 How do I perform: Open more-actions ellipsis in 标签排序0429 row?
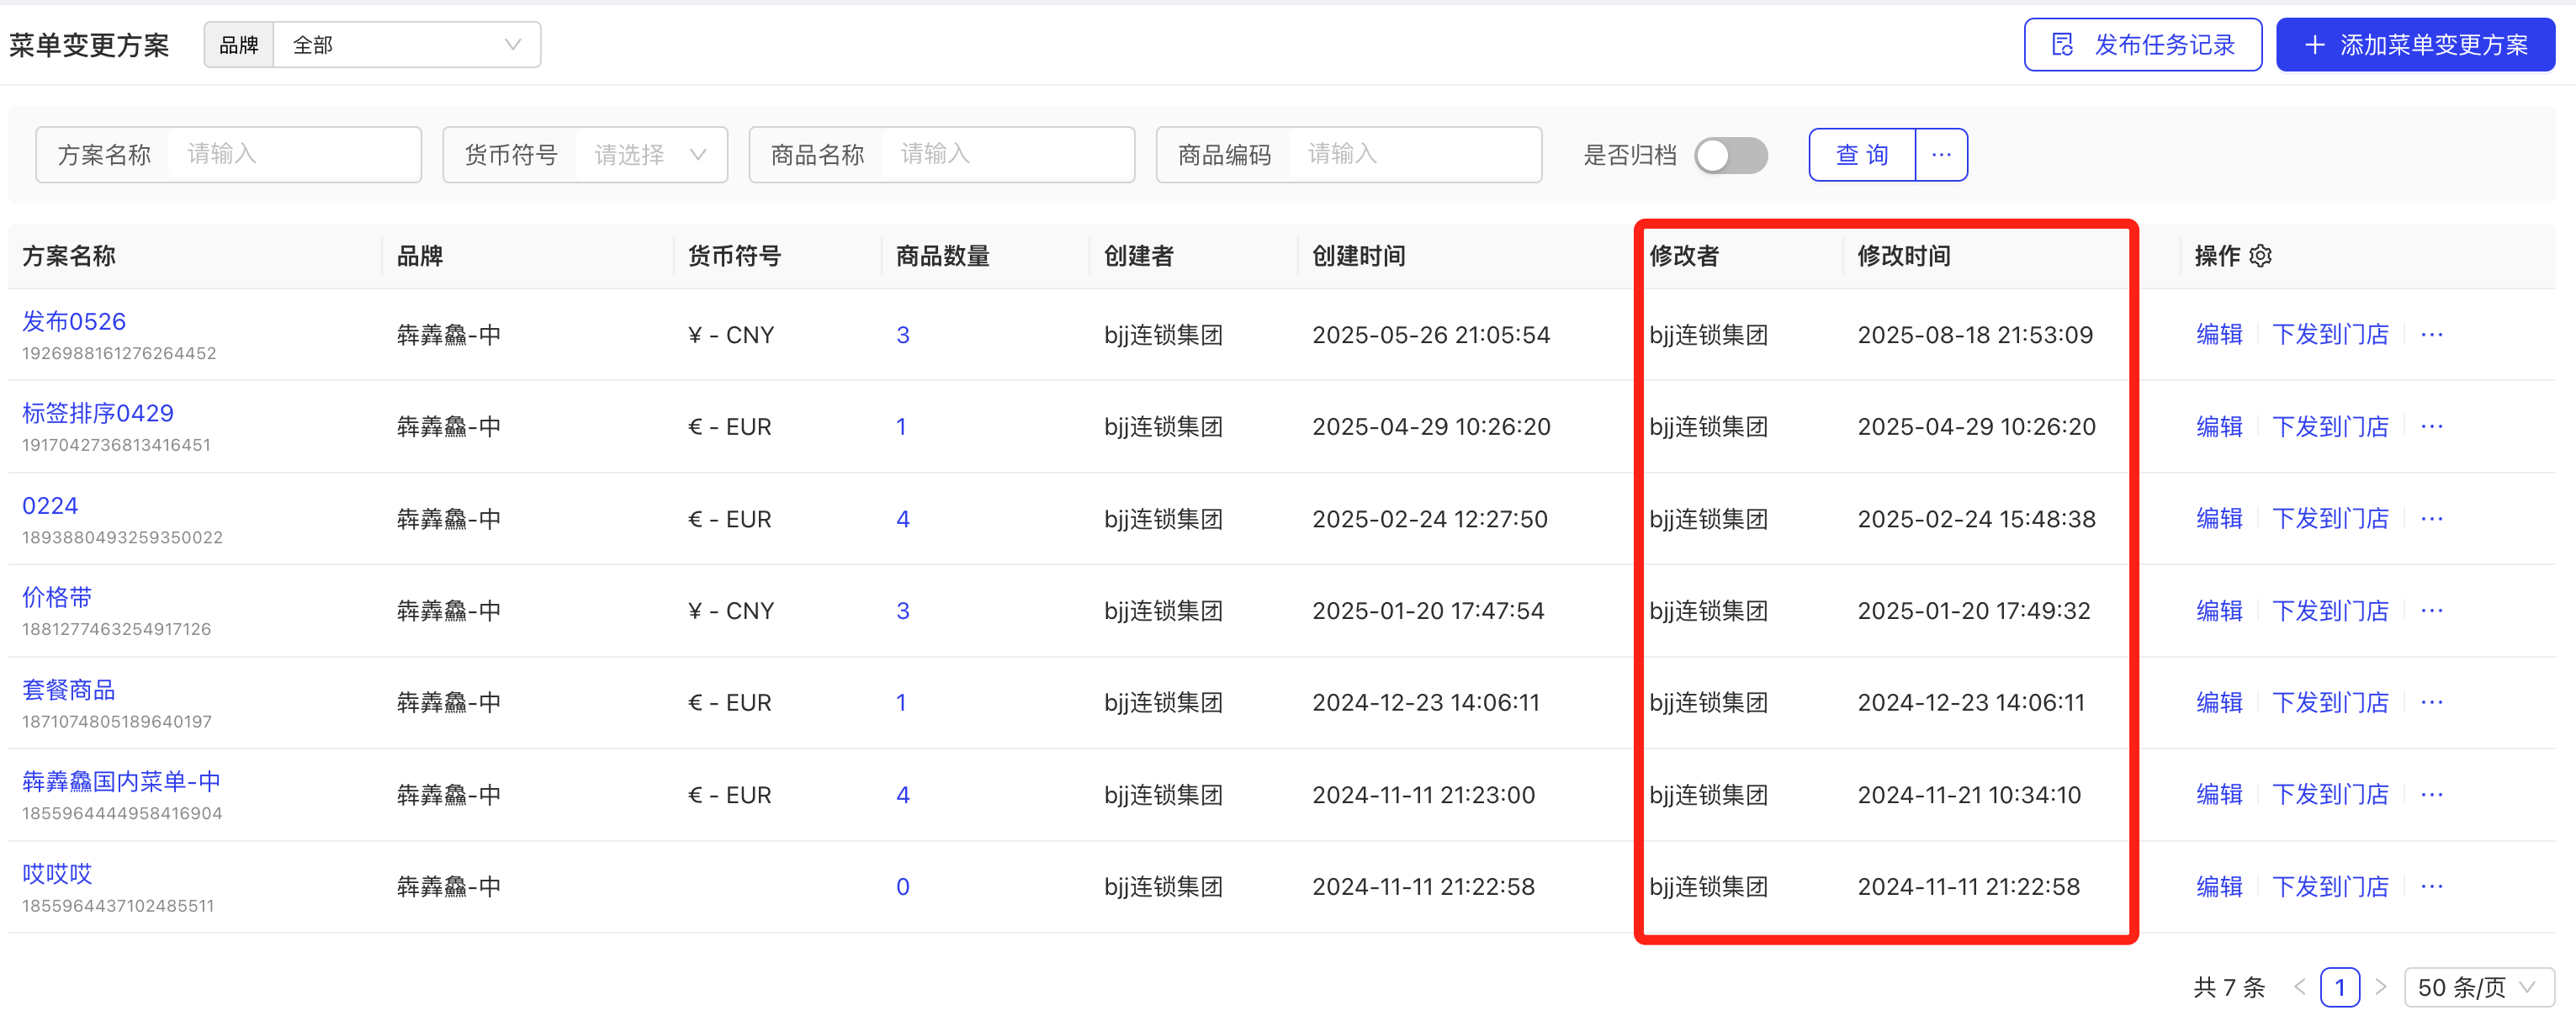click(2431, 427)
